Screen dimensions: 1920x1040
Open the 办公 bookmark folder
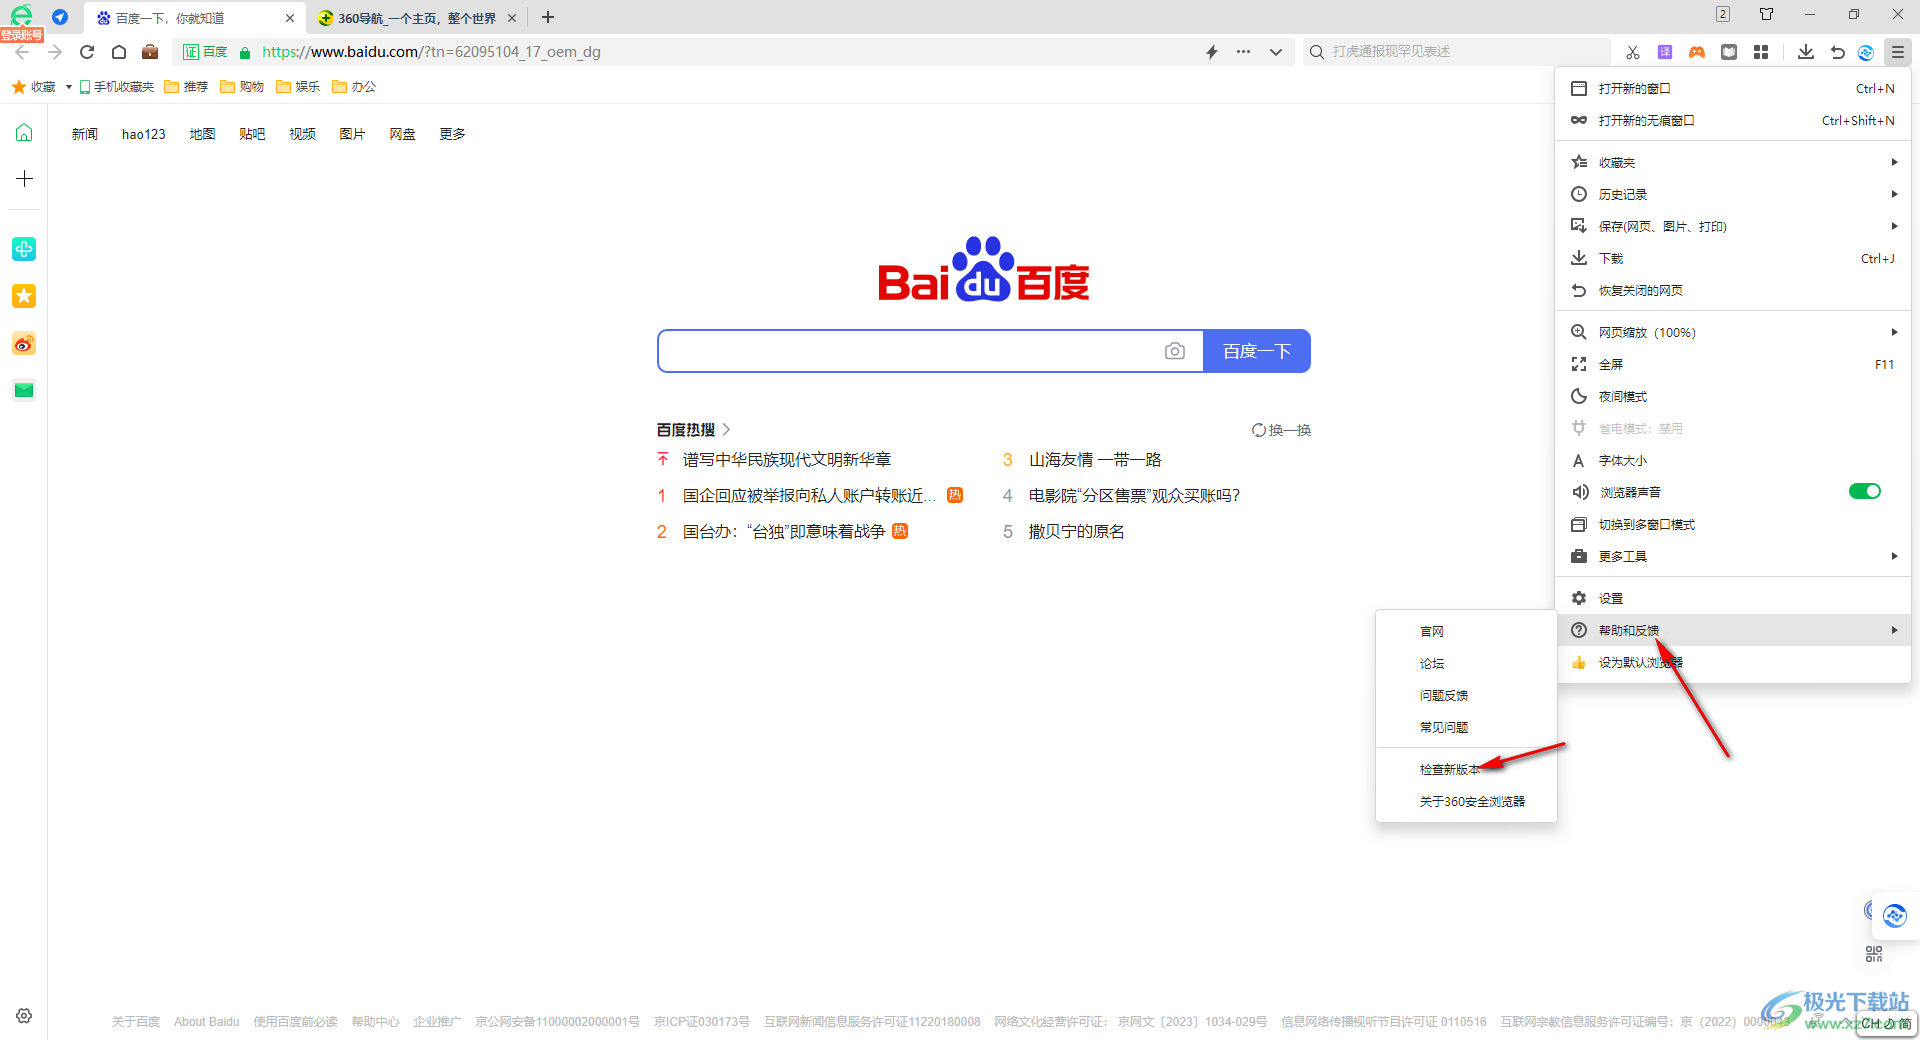354,87
